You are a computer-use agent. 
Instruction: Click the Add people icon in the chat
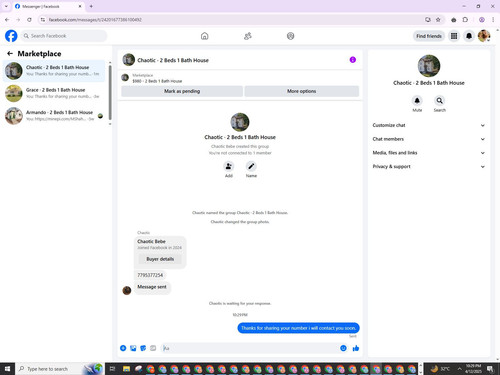229,166
